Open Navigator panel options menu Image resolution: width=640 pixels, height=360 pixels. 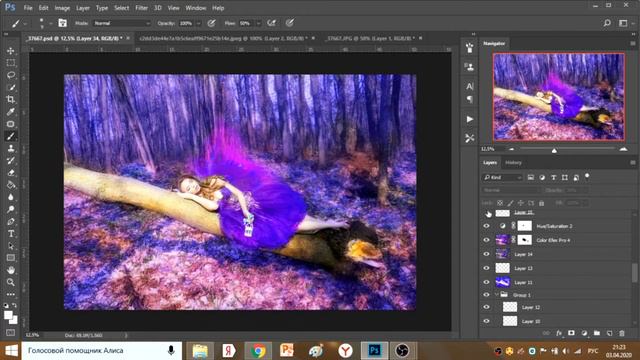pos(633,43)
